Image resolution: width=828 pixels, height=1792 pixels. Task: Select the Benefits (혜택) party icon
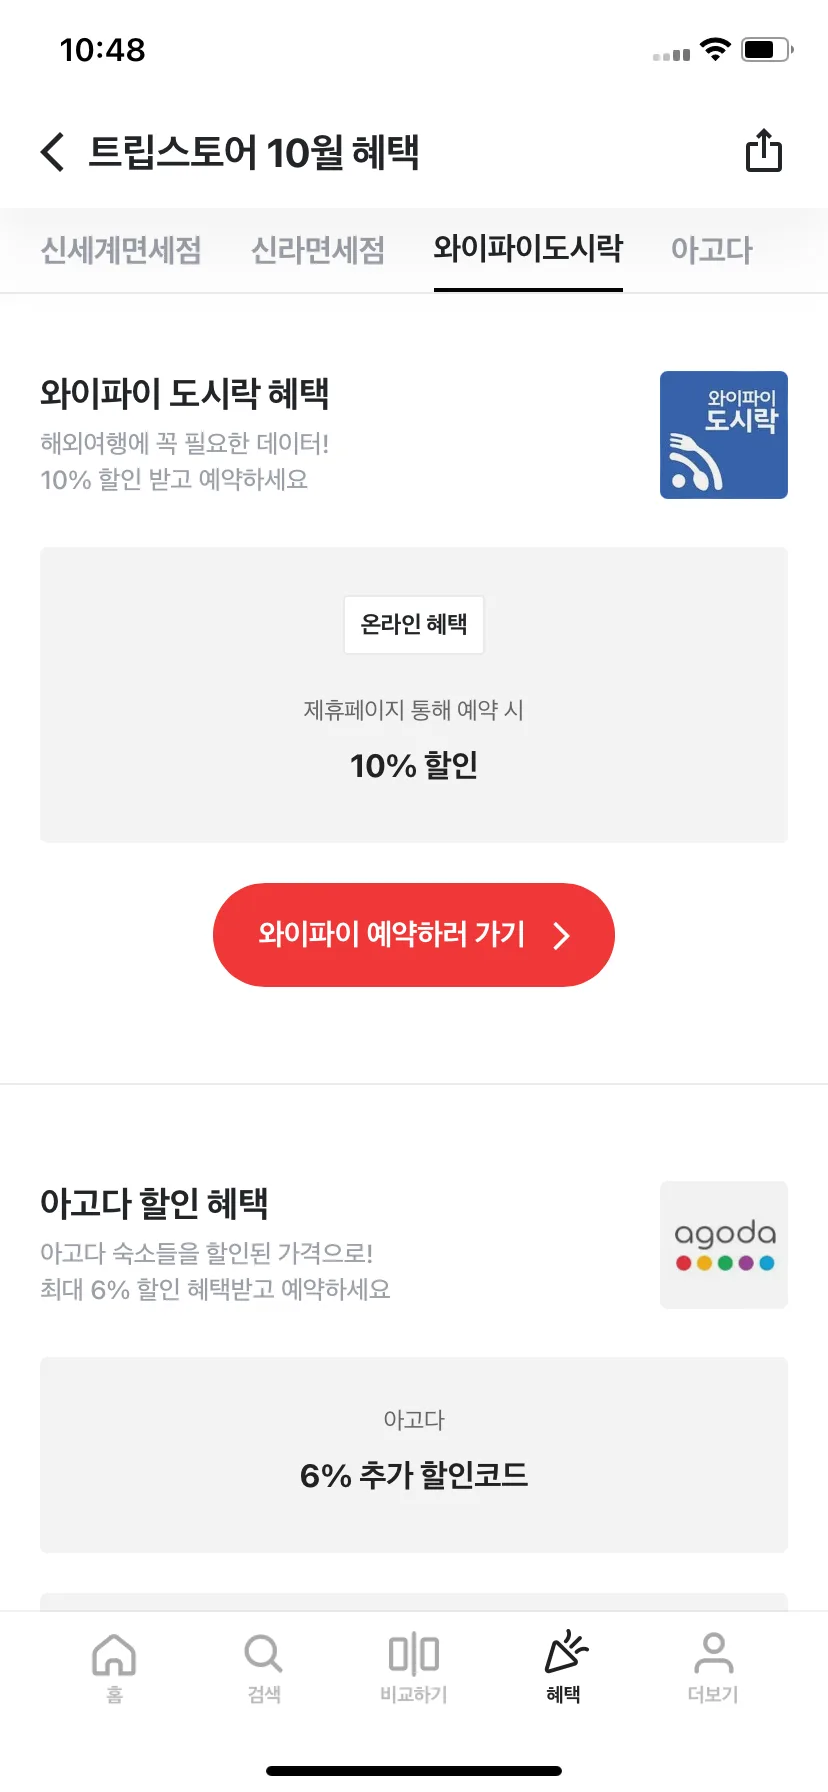(565, 1652)
